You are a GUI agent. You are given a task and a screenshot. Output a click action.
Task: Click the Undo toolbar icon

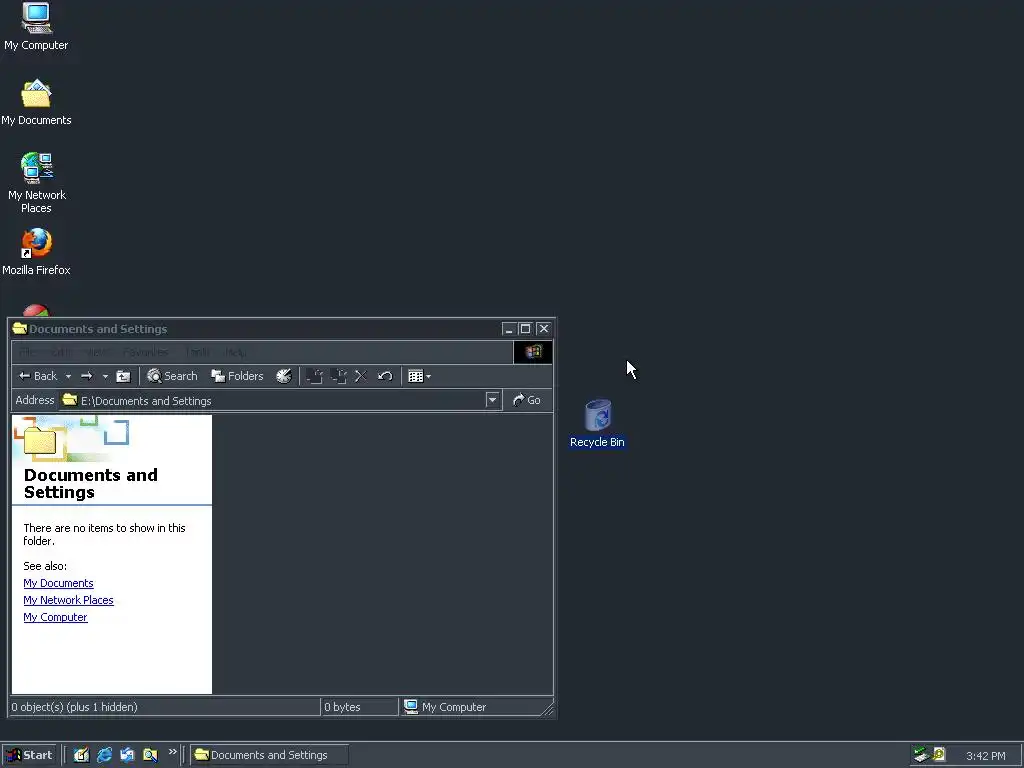385,376
